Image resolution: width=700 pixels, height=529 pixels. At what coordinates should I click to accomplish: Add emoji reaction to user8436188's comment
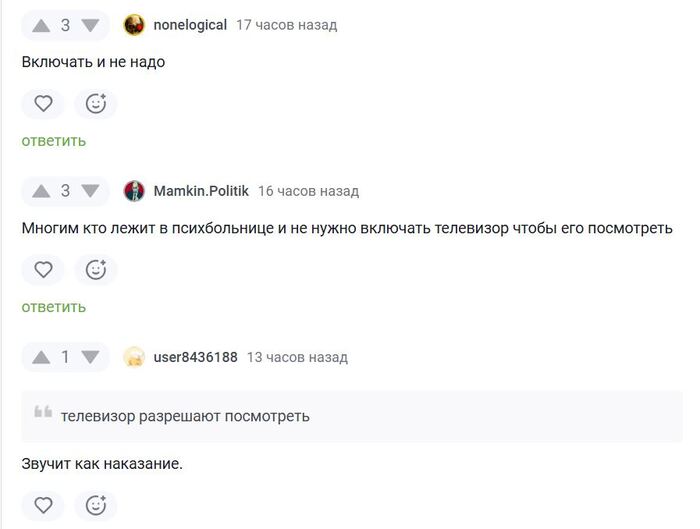96,505
